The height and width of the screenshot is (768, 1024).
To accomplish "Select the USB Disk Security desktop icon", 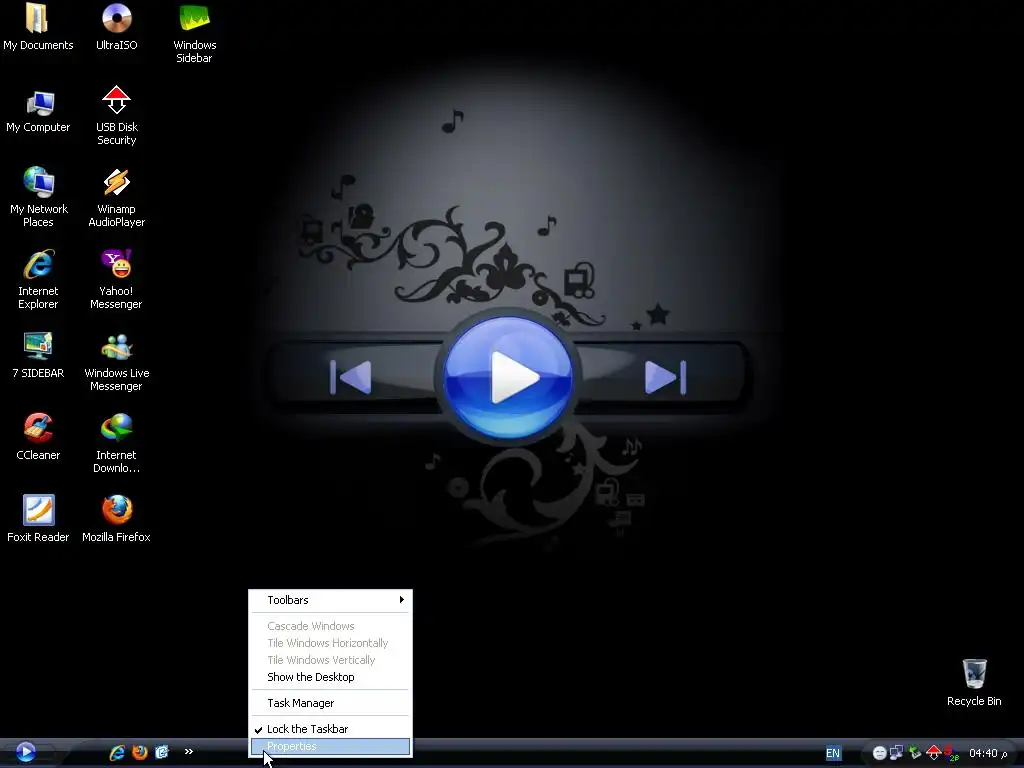I will pyautogui.click(x=116, y=100).
